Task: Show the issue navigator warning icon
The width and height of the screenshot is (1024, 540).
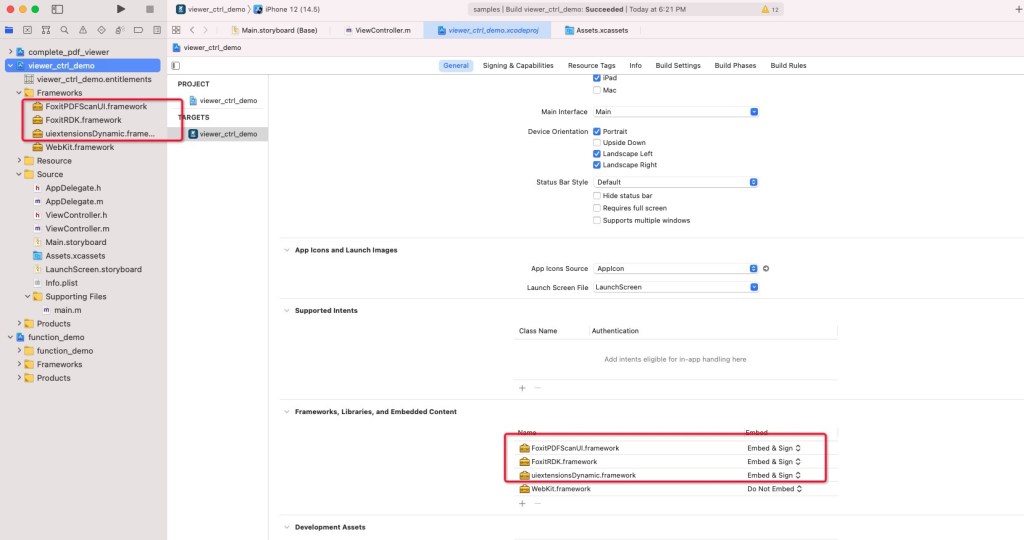Action: (x=83, y=30)
